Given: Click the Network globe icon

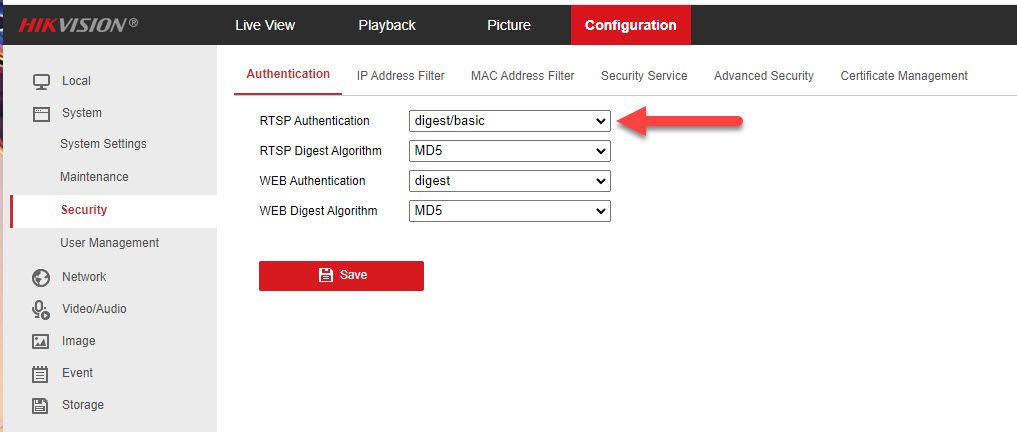Looking at the screenshot, I should [x=41, y=277].
